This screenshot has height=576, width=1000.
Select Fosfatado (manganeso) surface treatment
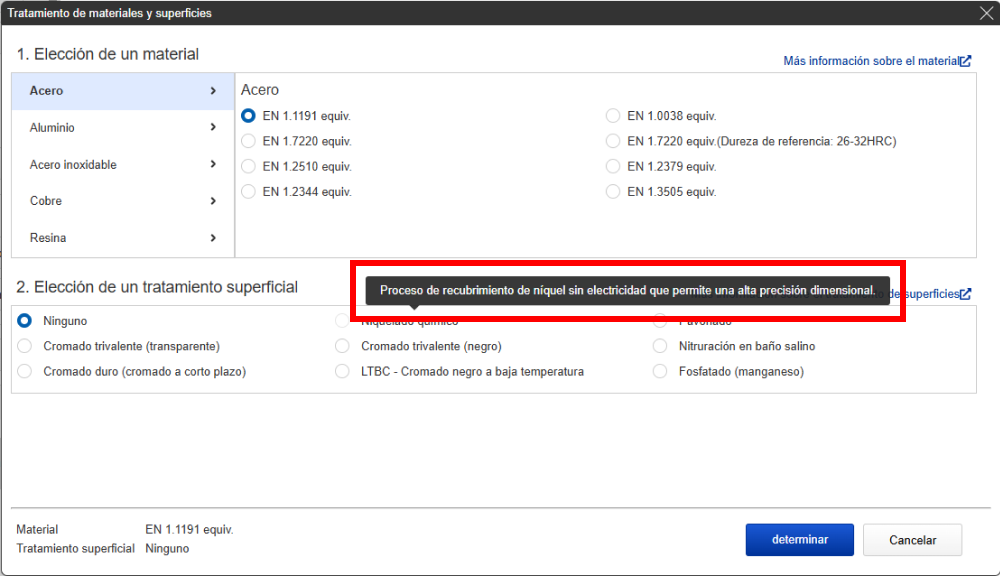(x=660, y=371)
